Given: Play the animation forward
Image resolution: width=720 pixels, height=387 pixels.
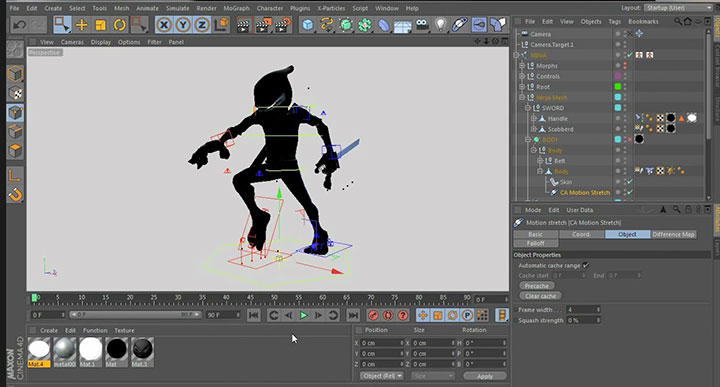Looking at the screenshot, I should [x=304, y=315].
